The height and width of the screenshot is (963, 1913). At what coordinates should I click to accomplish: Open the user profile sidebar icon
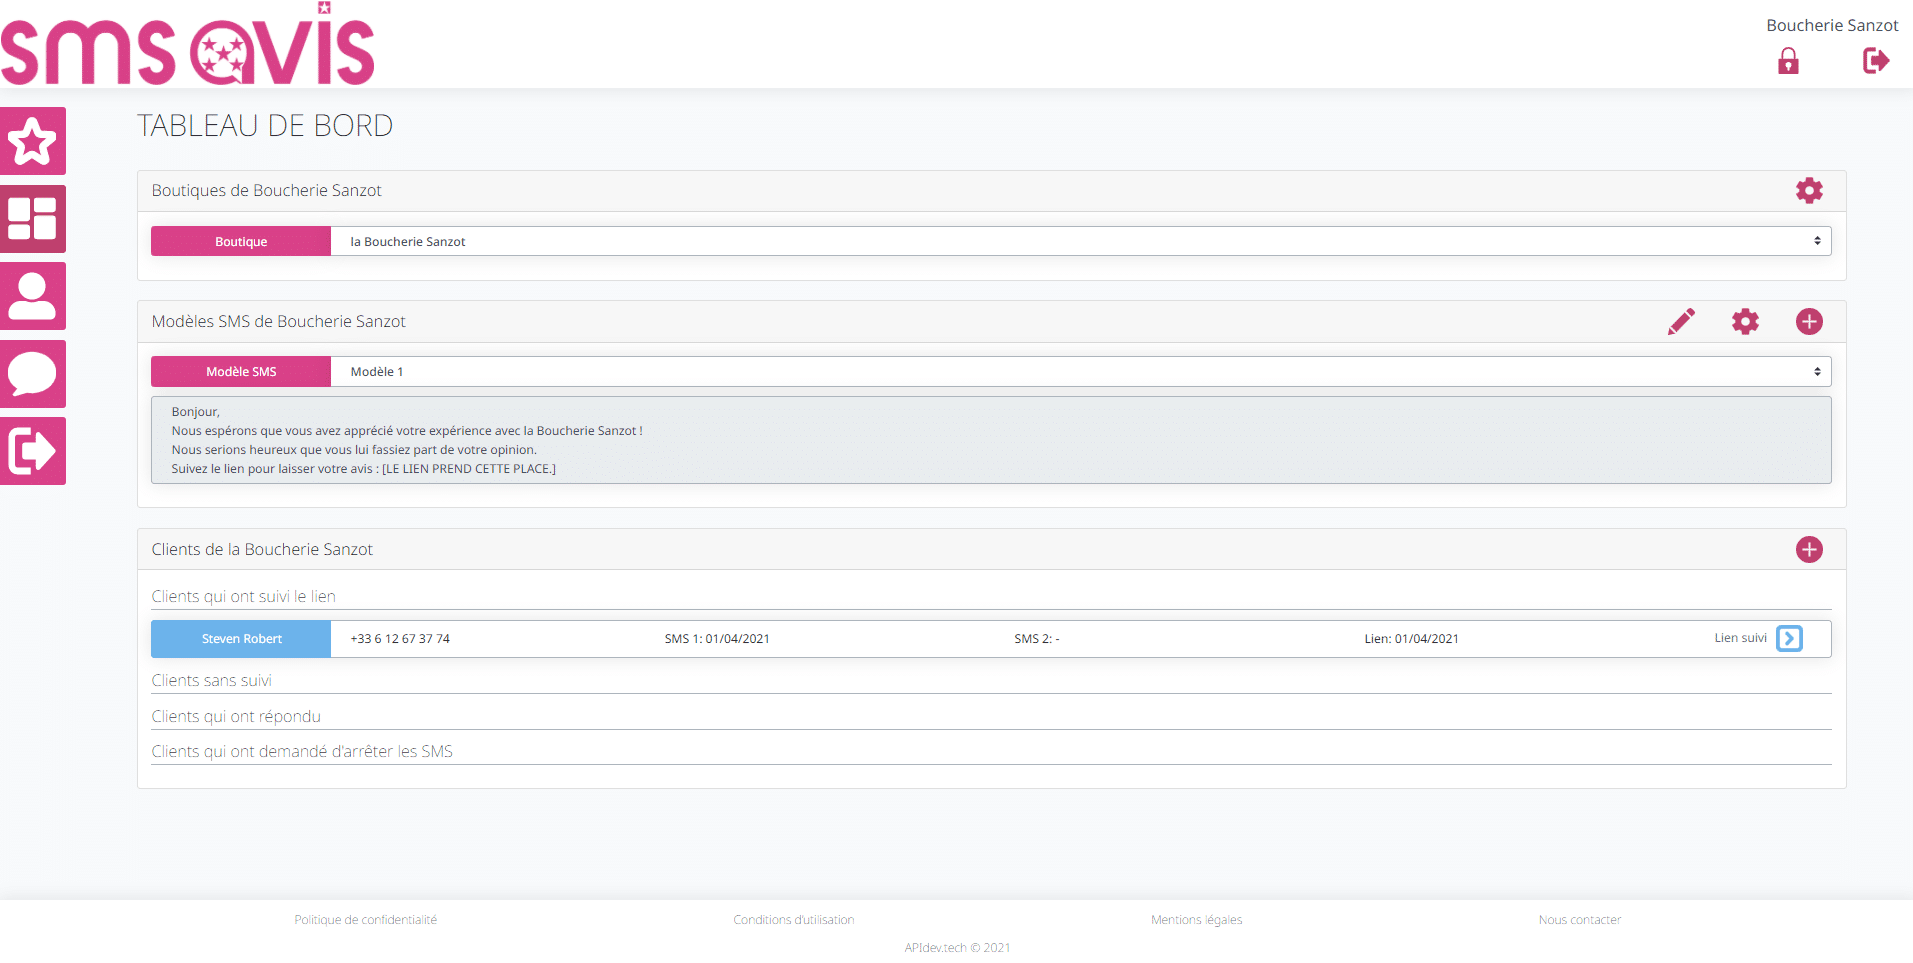coord(33,296)
